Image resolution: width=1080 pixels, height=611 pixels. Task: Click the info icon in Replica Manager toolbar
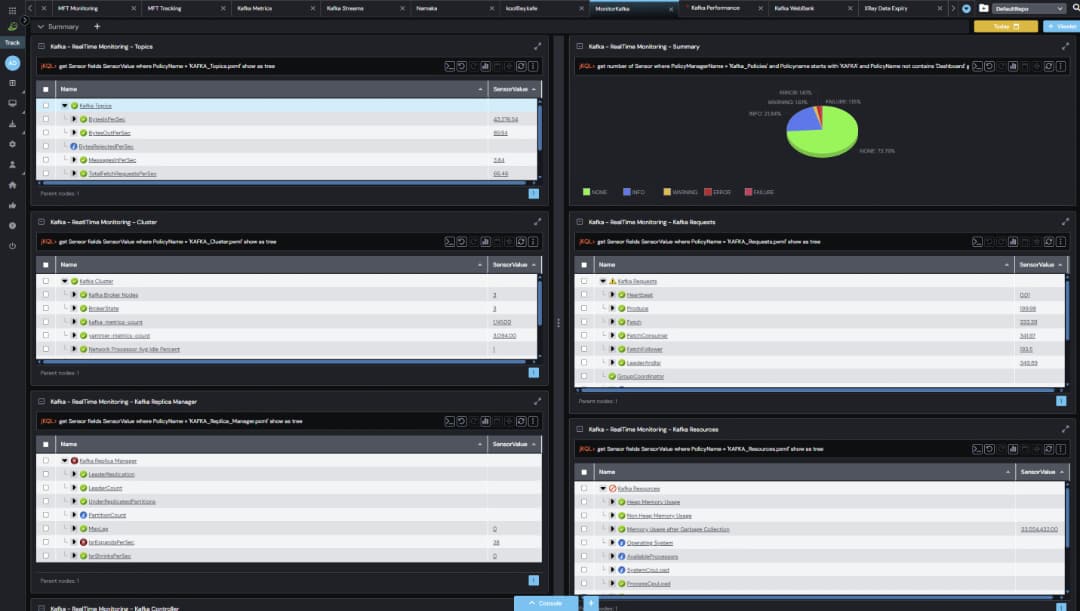coord(532,421)
